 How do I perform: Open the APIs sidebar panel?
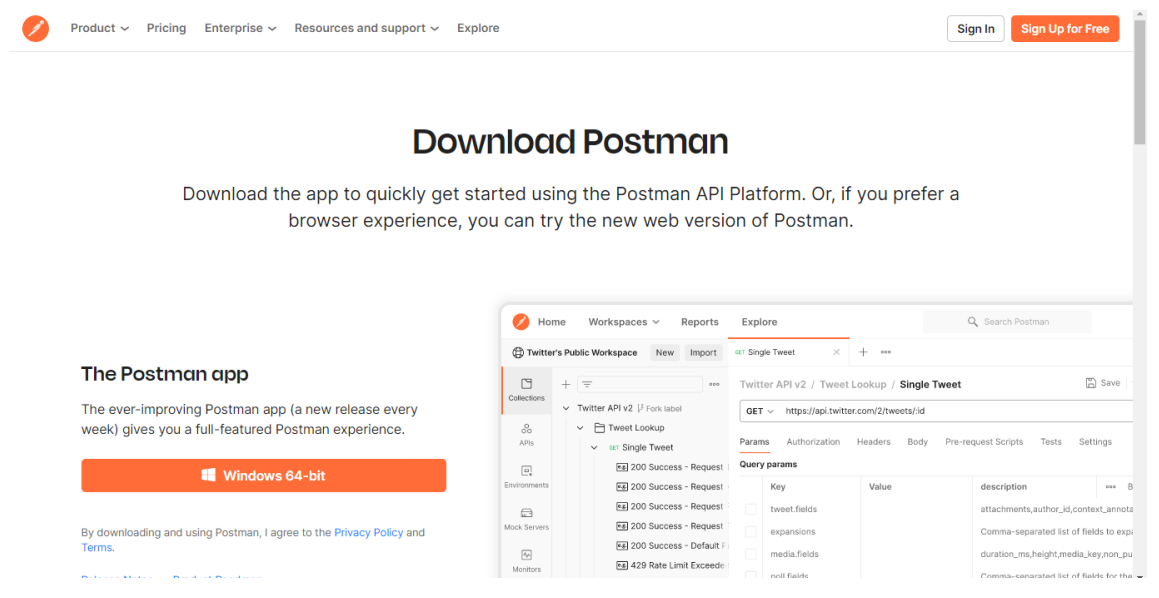pyautogui.click(x=526, y=434)
